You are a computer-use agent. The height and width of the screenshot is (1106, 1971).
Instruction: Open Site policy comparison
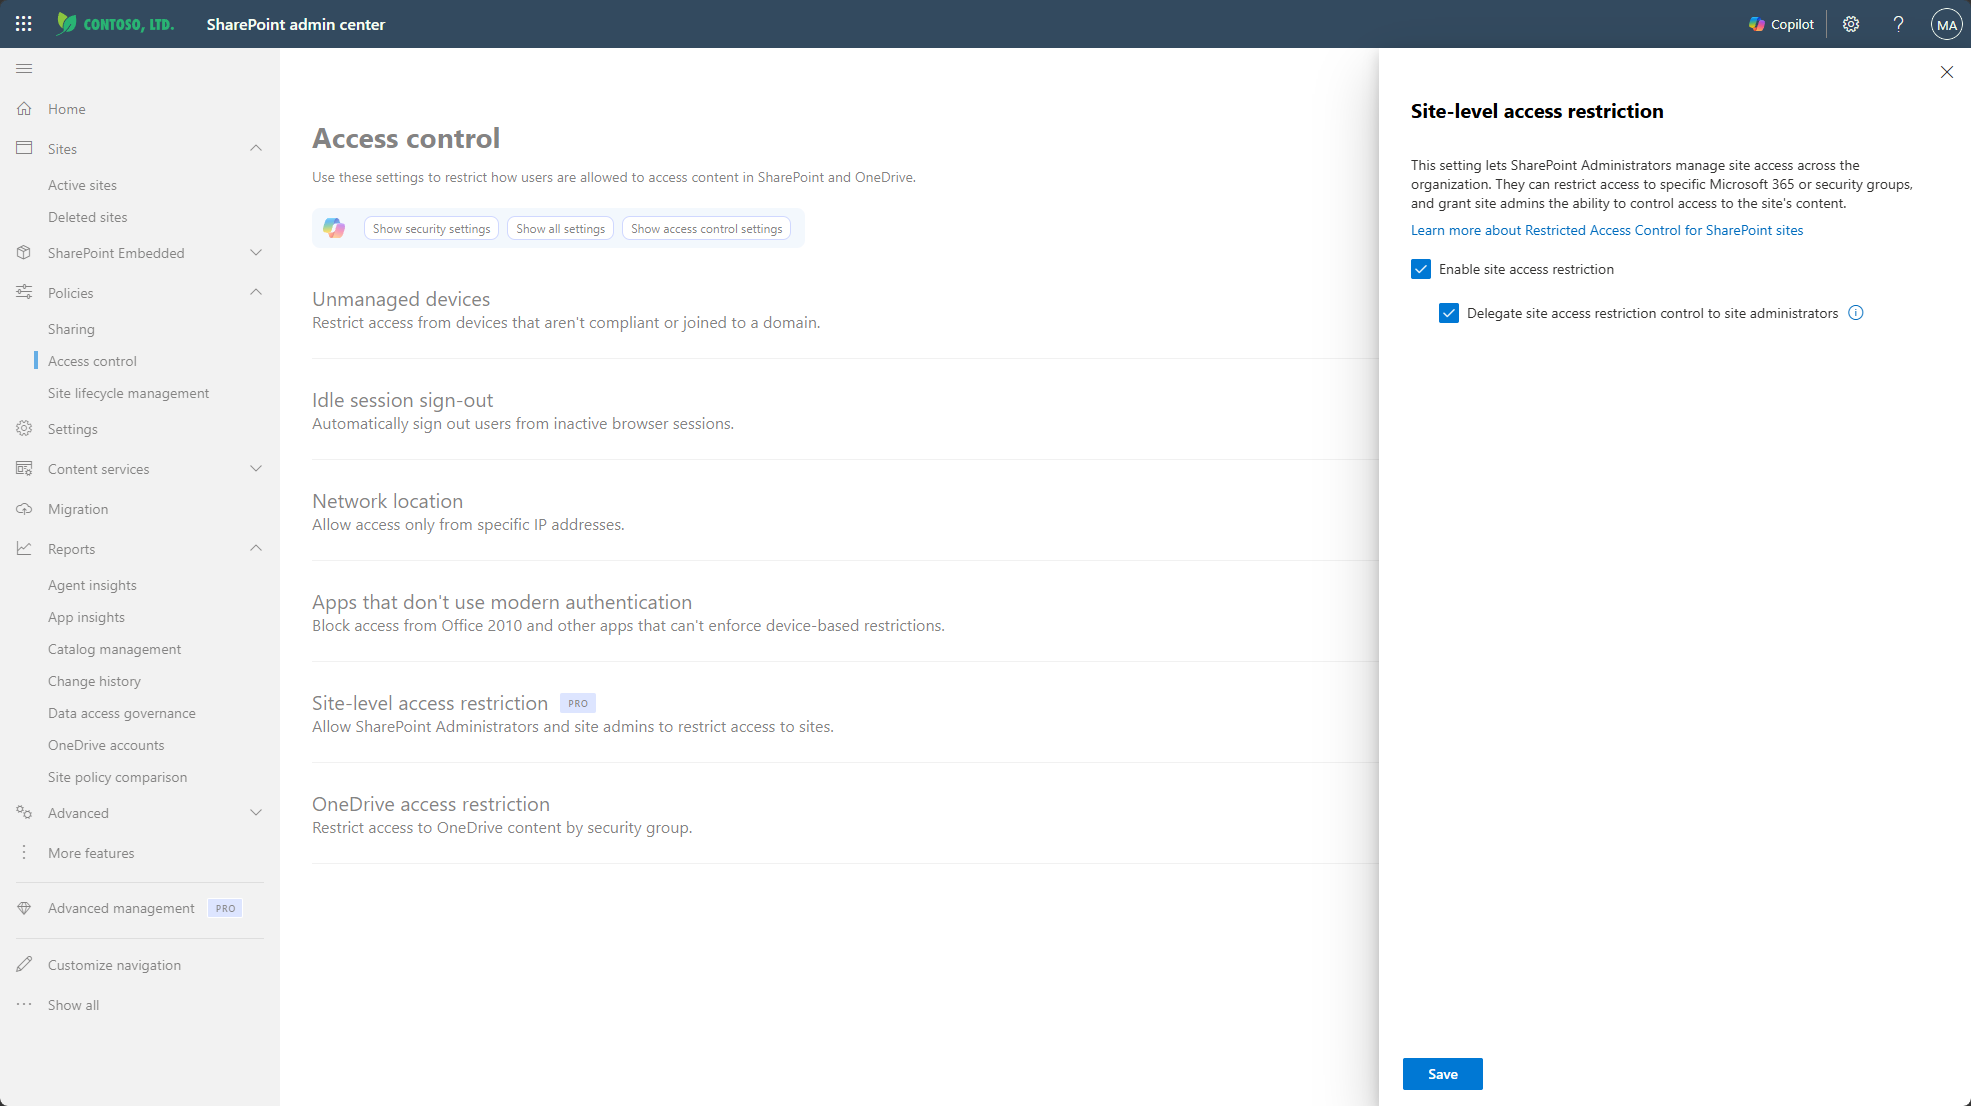(x=117, y=777)
